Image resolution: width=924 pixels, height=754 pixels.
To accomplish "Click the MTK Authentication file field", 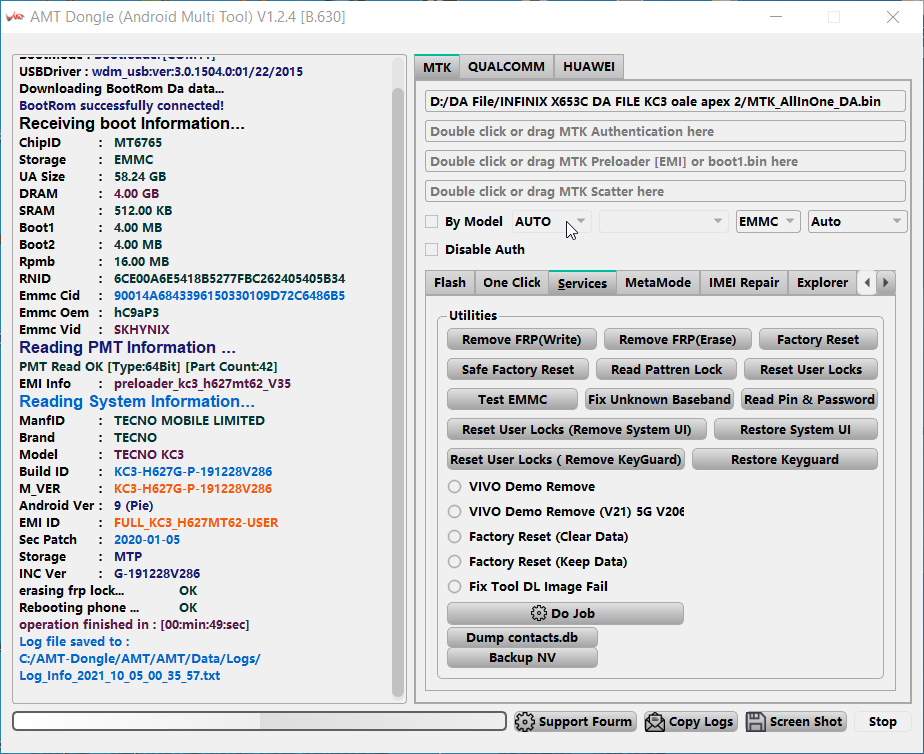I will point(665,131).
